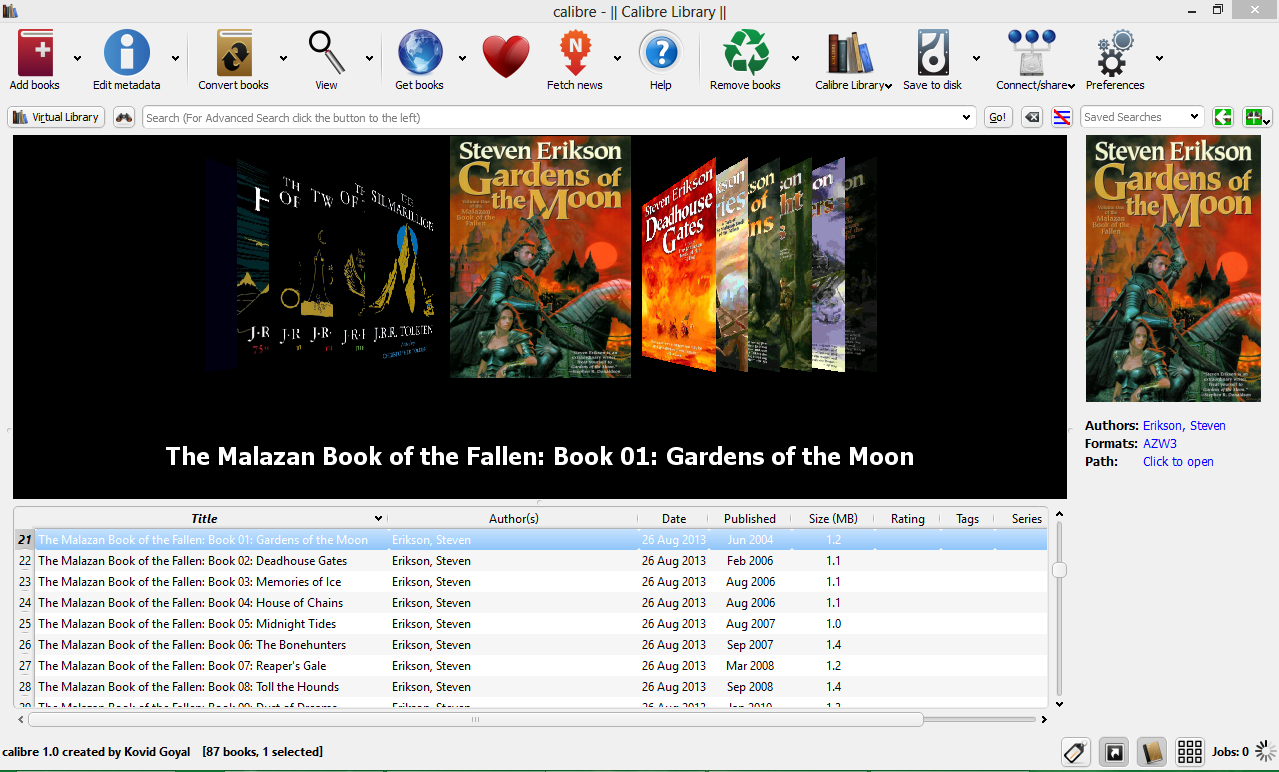Click the Get books globe icon
Screen dimensions: 1279x772
pos(419,53)
